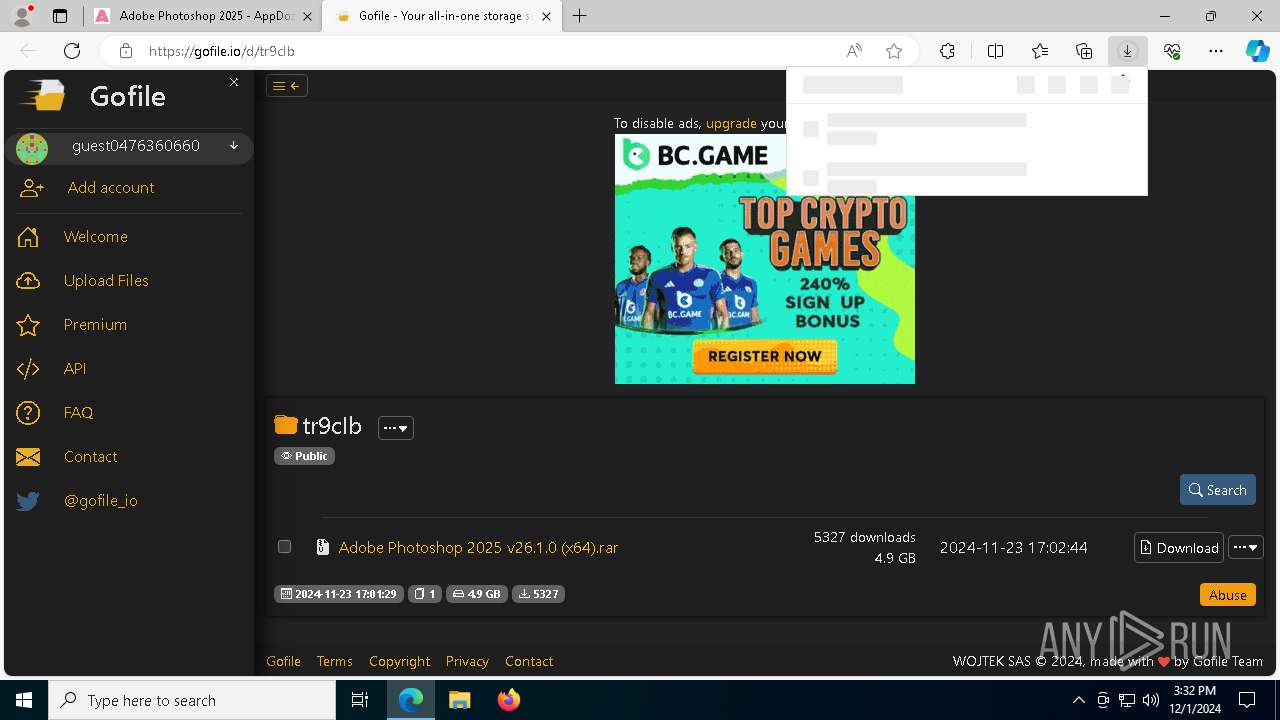
Task: Open the footer Gofile link
Action: click(x=284, y=661)
